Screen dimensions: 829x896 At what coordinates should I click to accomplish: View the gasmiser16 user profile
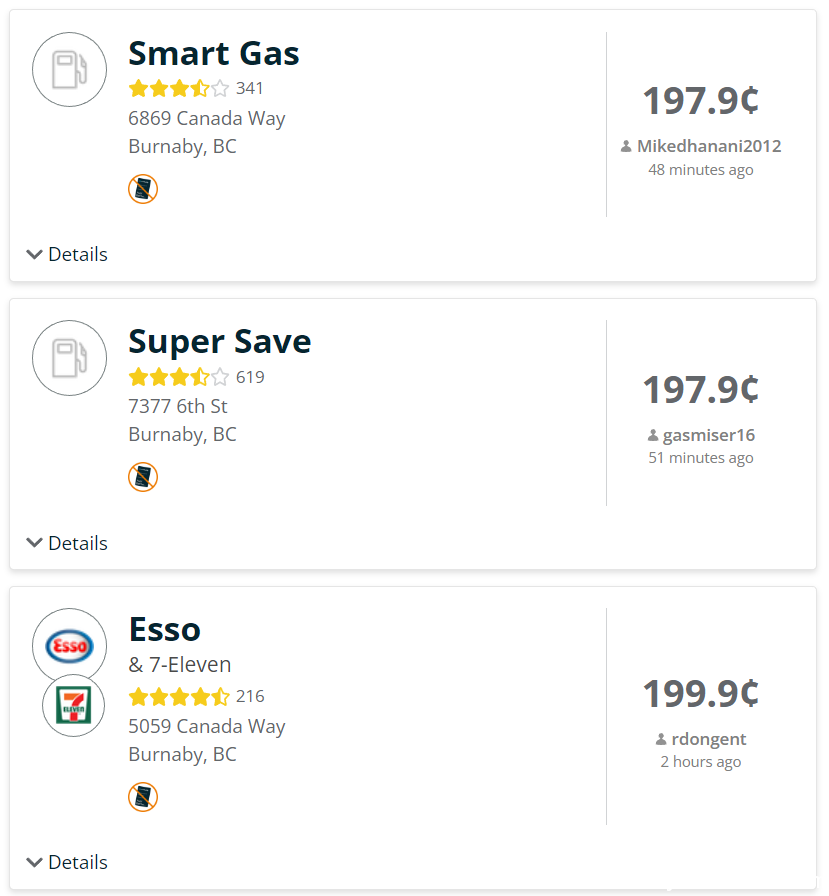click(x=708, y=435)
